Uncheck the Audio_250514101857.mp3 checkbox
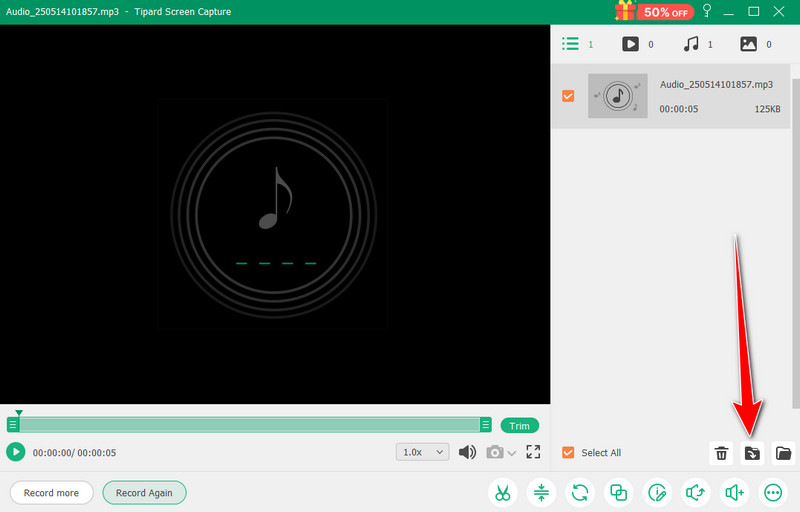The width and height of the screenshot is (800, 512). (x=568, y=96)
